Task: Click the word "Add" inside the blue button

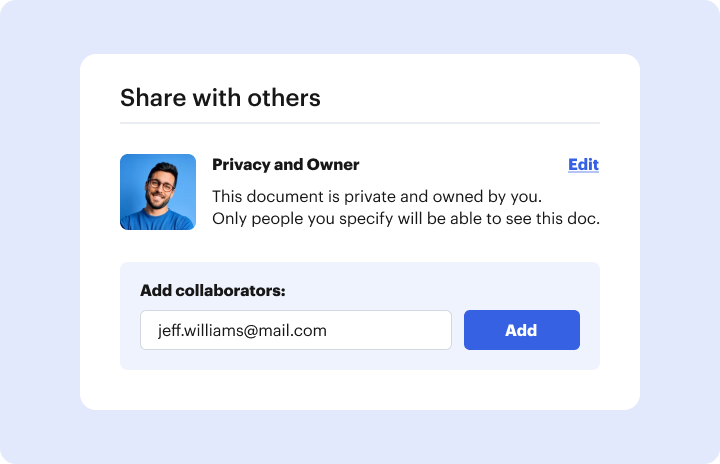Action: point(521,330)
